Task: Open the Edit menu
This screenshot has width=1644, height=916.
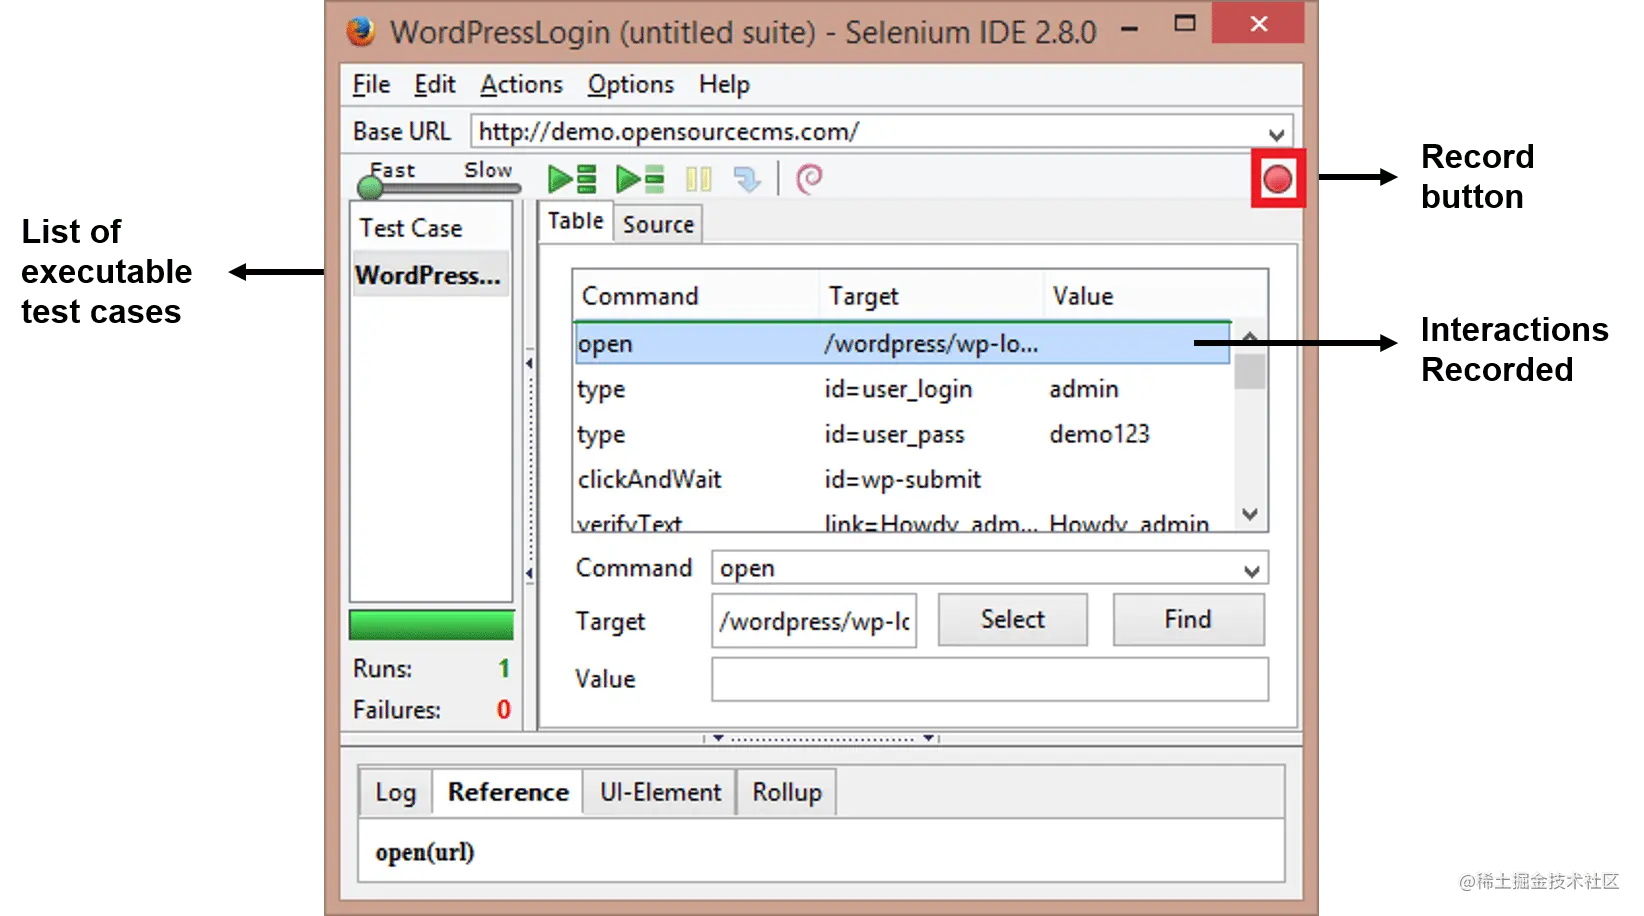Action: pos(435,85)
